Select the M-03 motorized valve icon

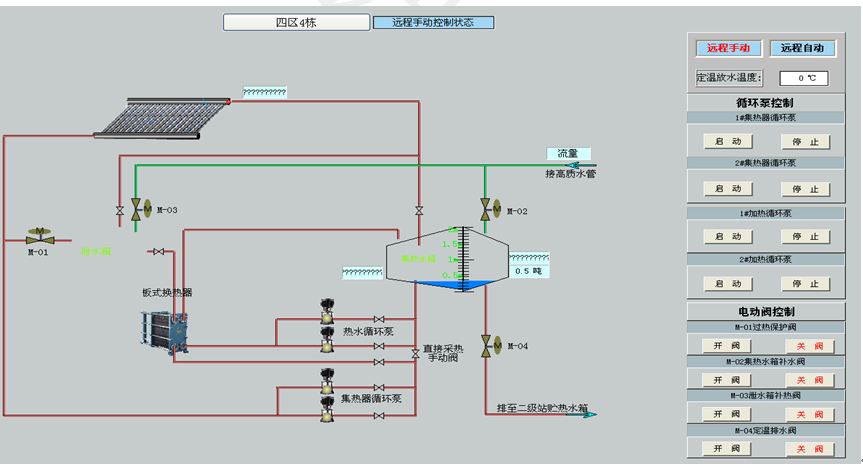click(x=137, y=209)
